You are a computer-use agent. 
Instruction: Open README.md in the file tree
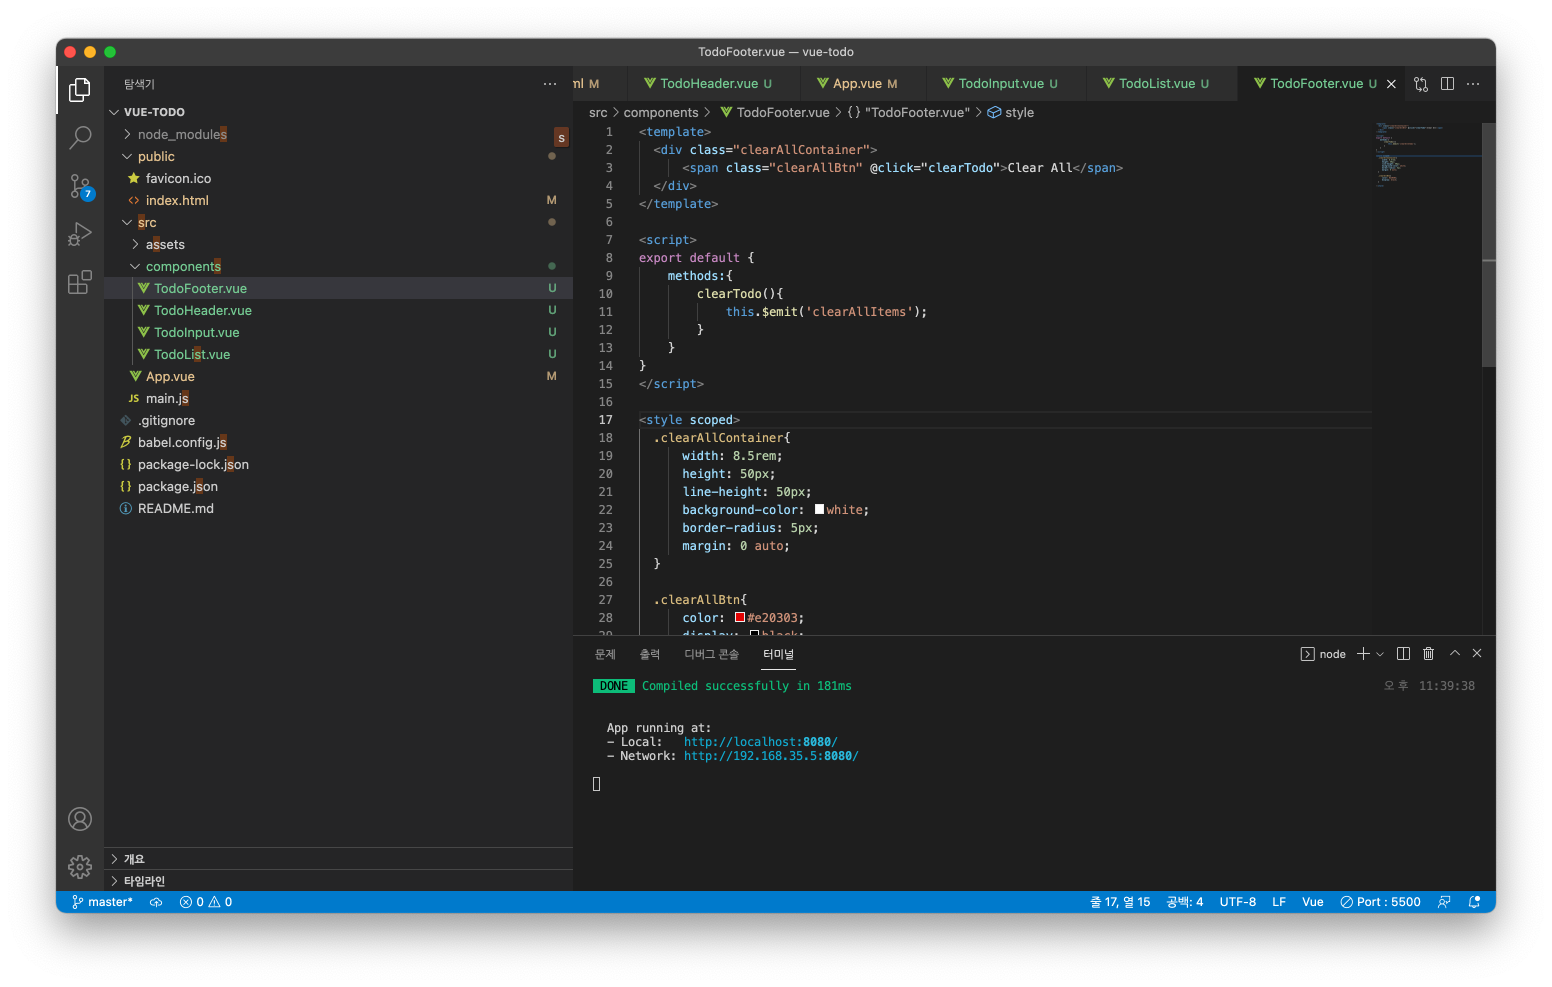[338, 508]
